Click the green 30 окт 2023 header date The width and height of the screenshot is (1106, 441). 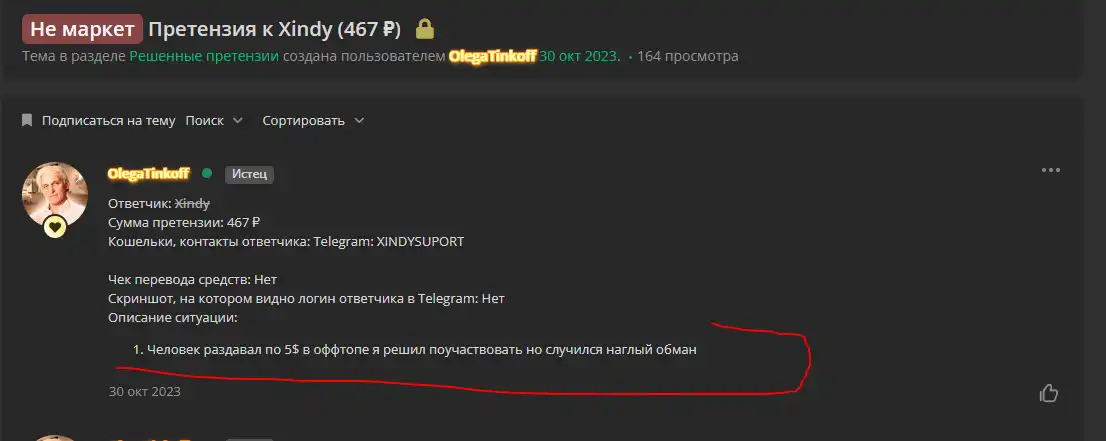click(578, 56)
